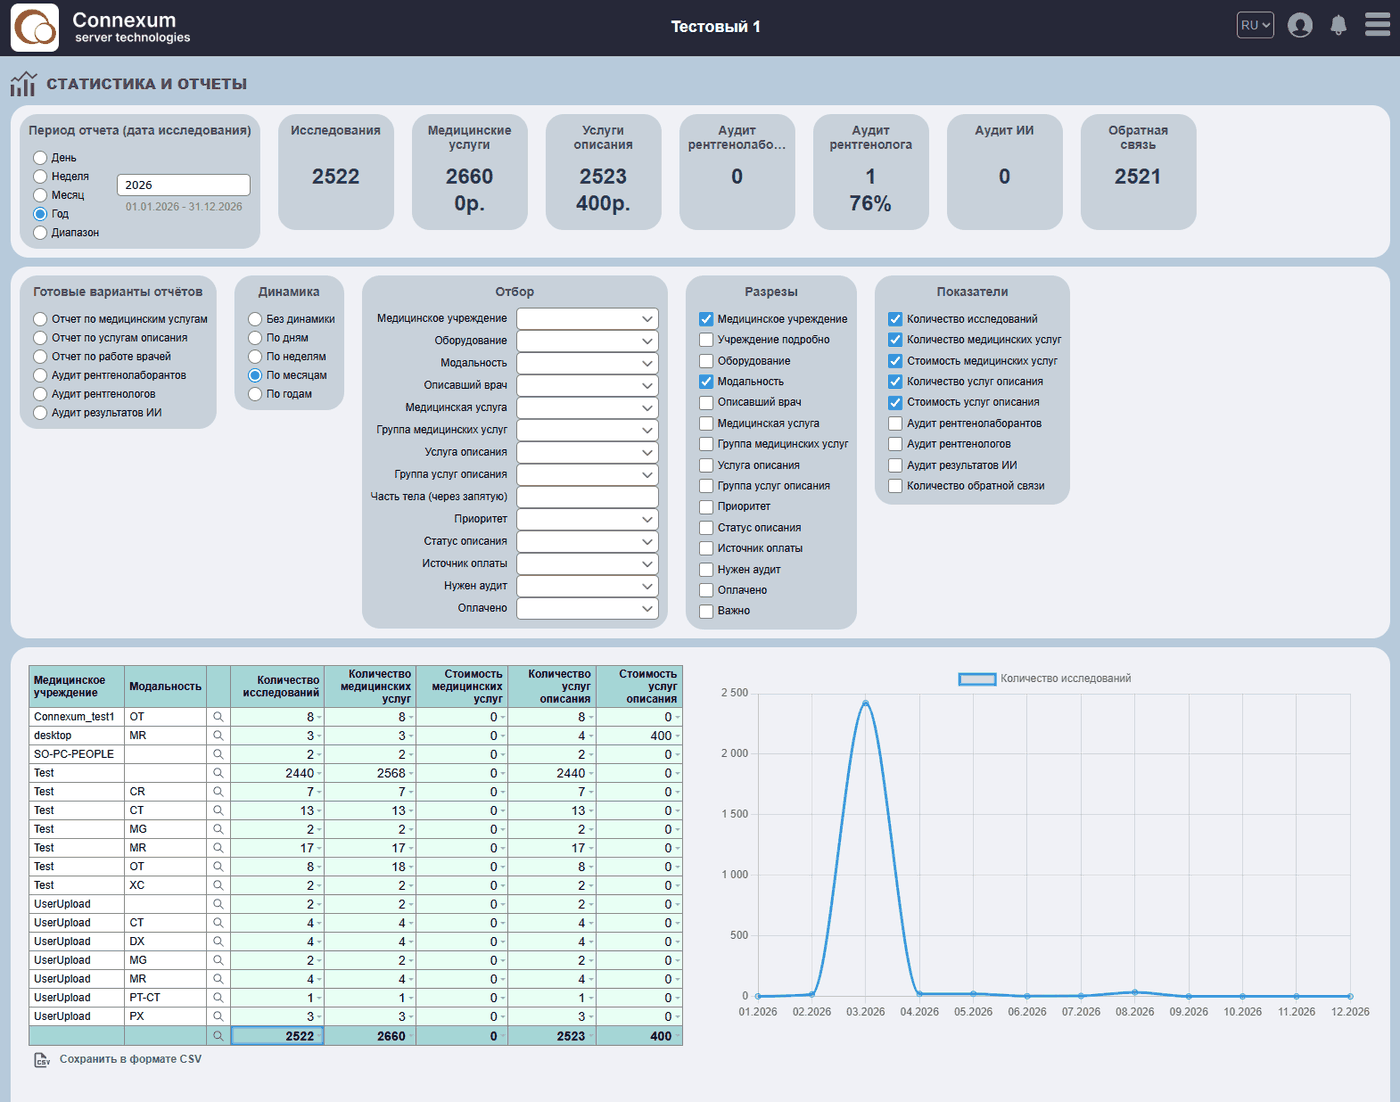Set dynamics to 'По неделям'
The height and width of the screenshot is (1102, 1400).
pyautogui.click(x=255, y=357)
